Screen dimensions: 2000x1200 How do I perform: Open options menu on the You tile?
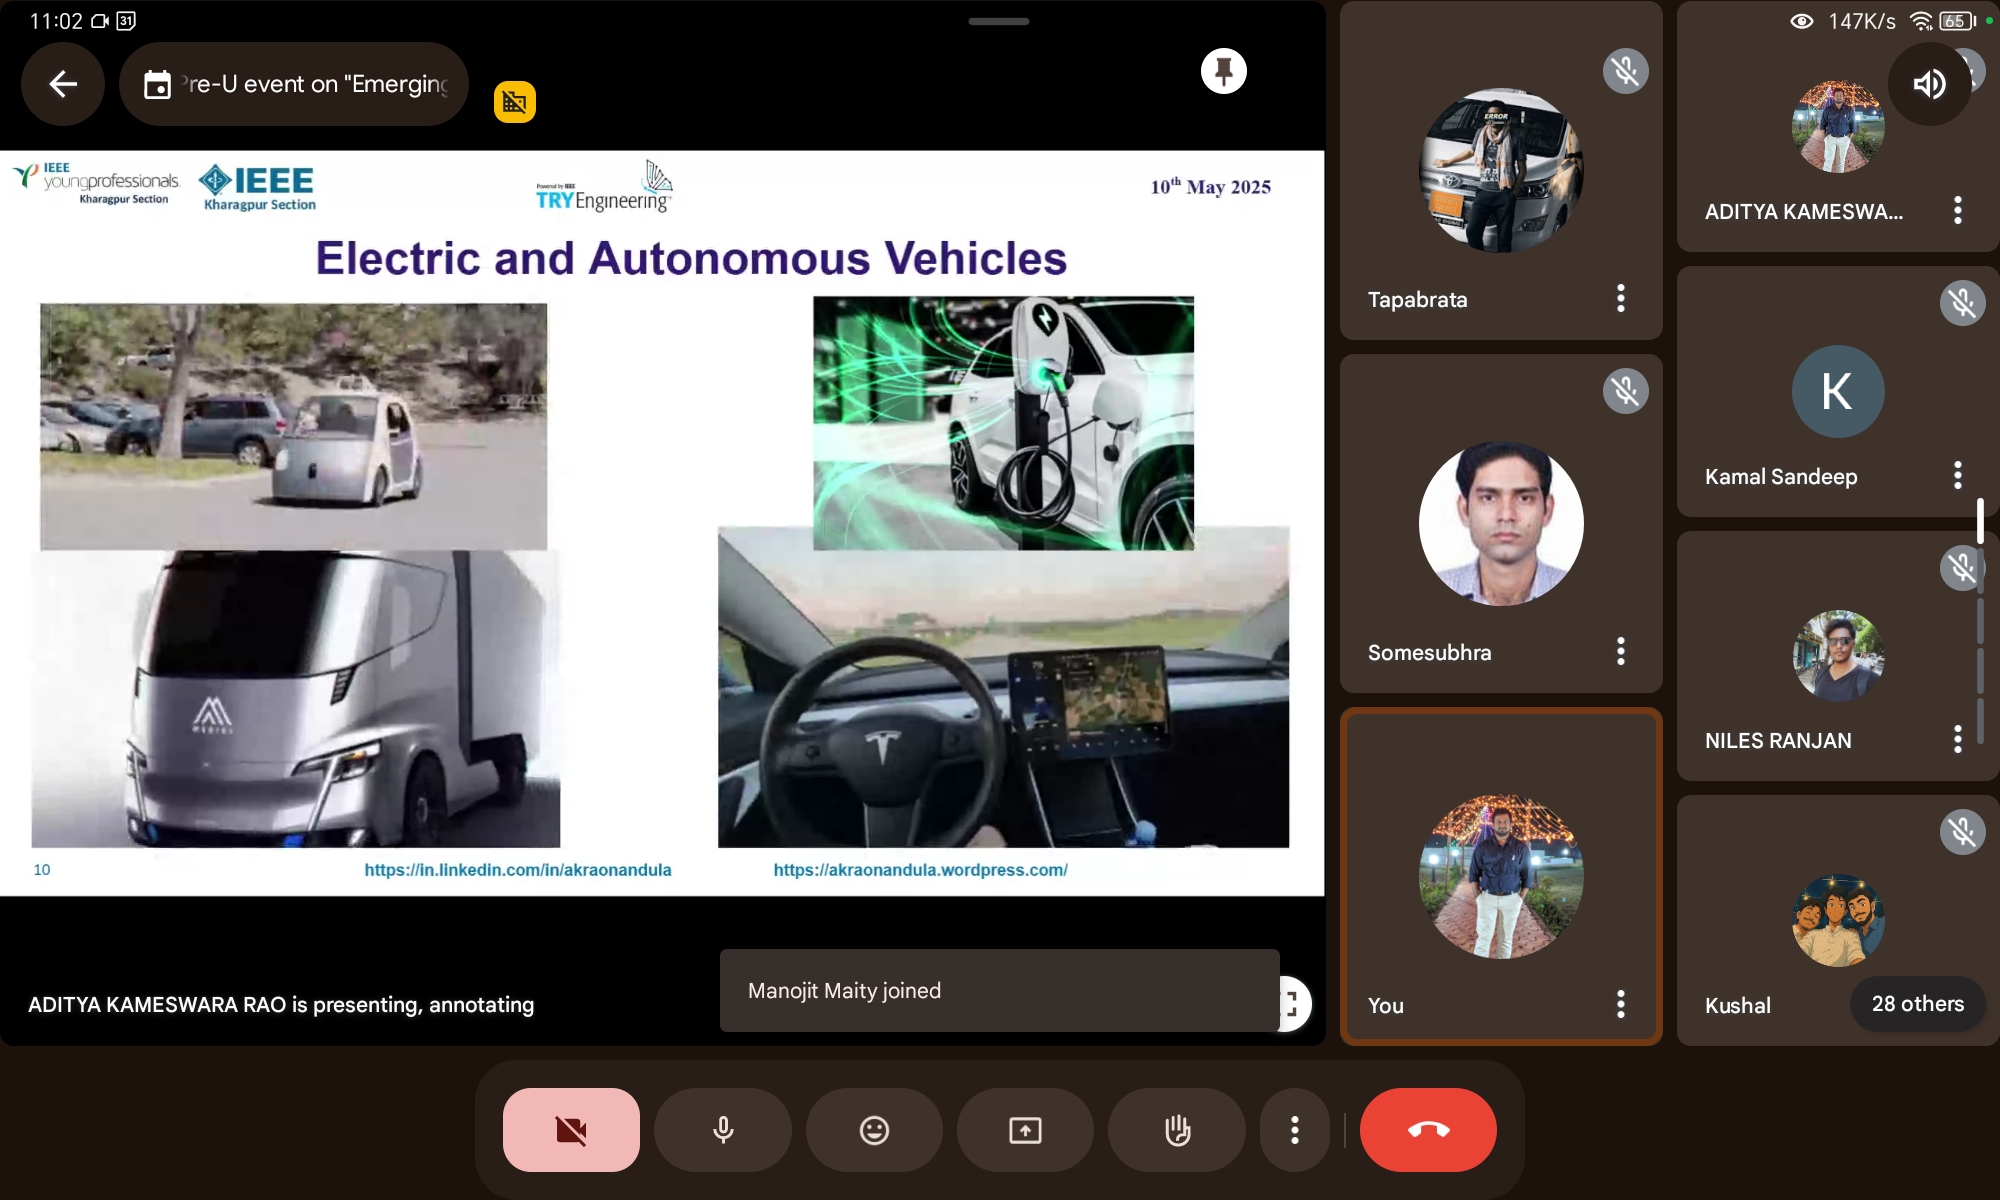pos(1621,1004)
